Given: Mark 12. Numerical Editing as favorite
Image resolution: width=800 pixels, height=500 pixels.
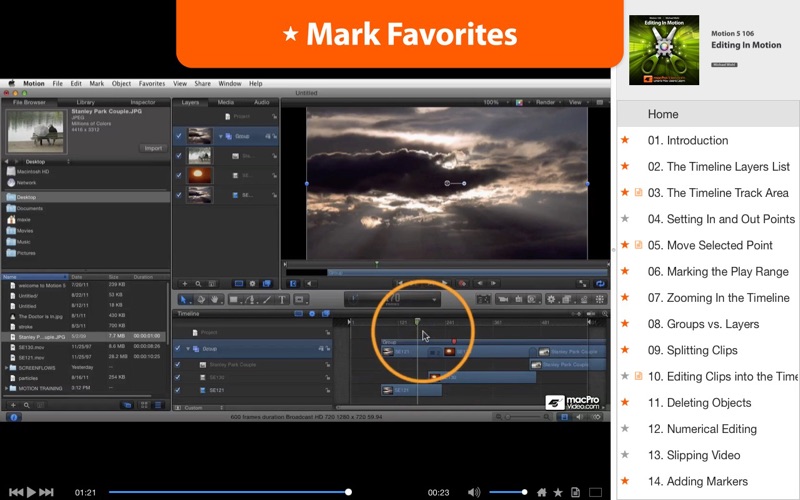Looking at the screenshot, I should 624,428.
